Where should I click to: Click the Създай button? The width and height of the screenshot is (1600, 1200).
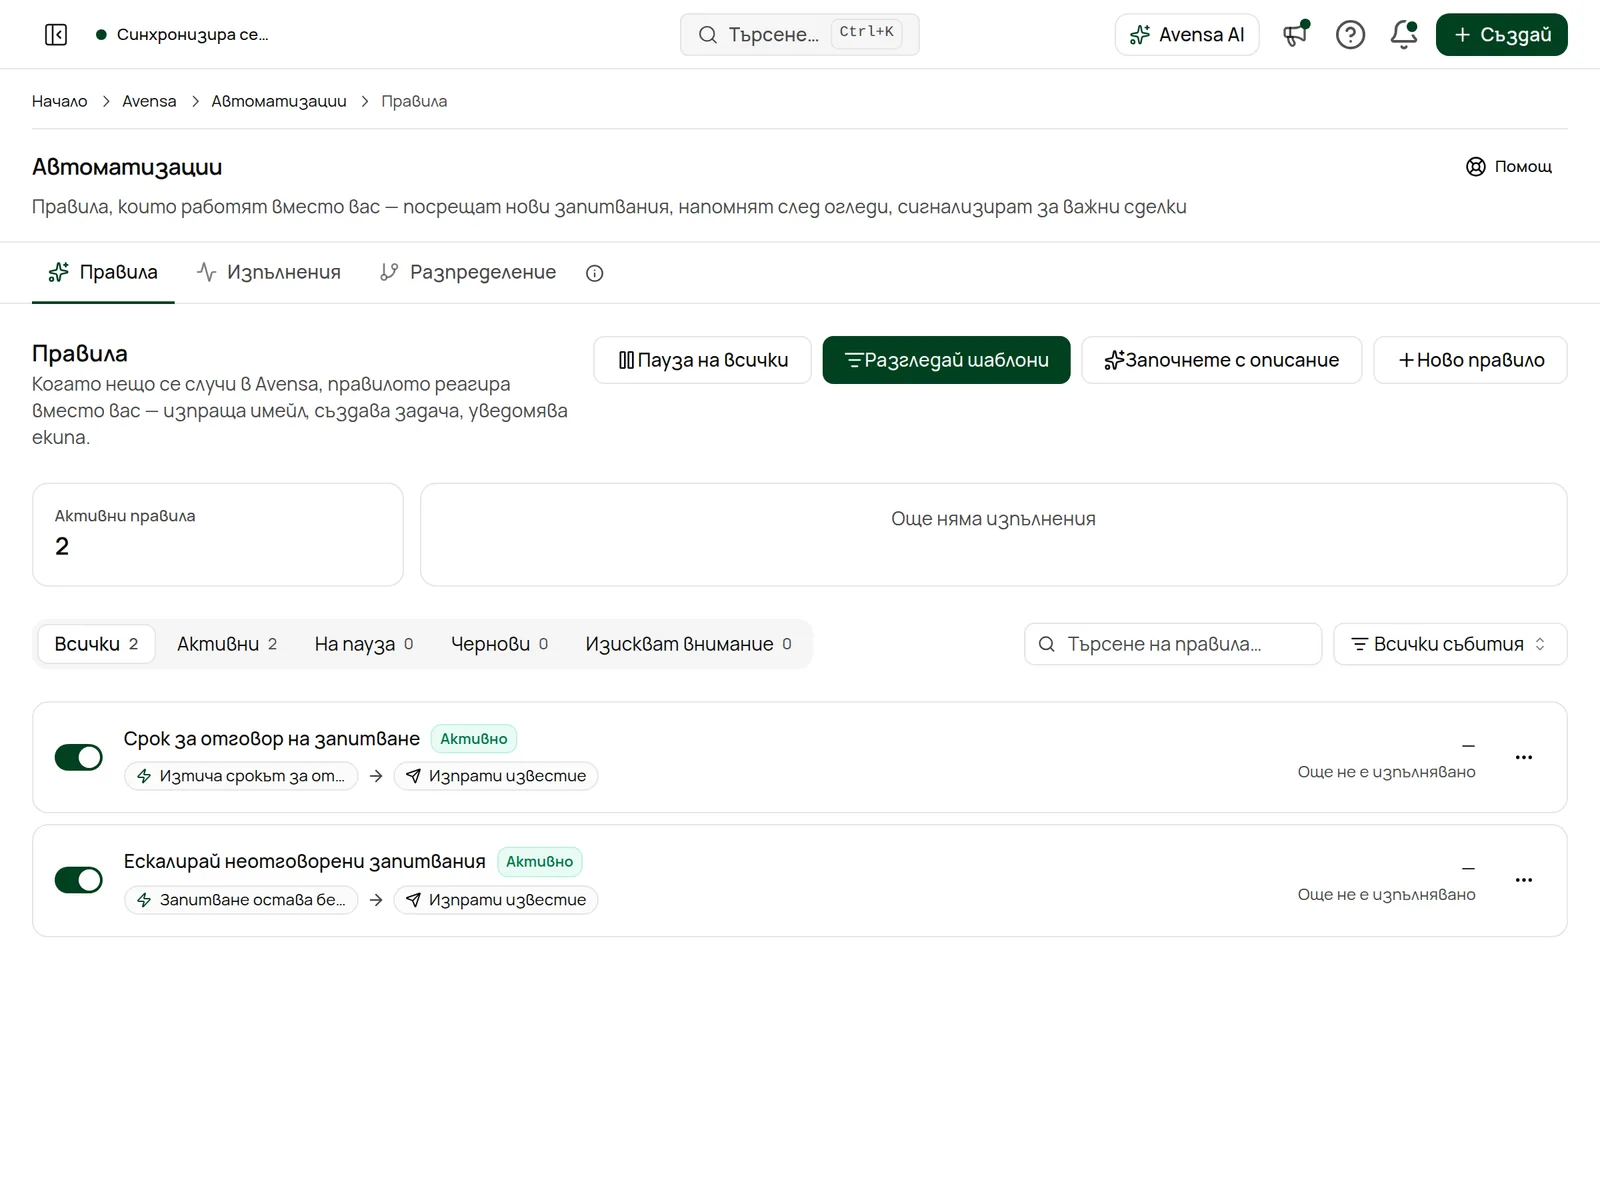pos(1502,35)
